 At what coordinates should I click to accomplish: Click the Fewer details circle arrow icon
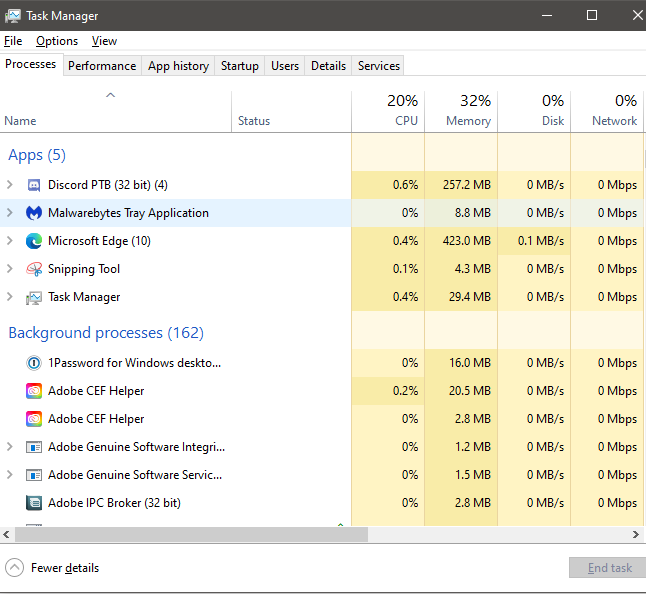pos(14,568)
